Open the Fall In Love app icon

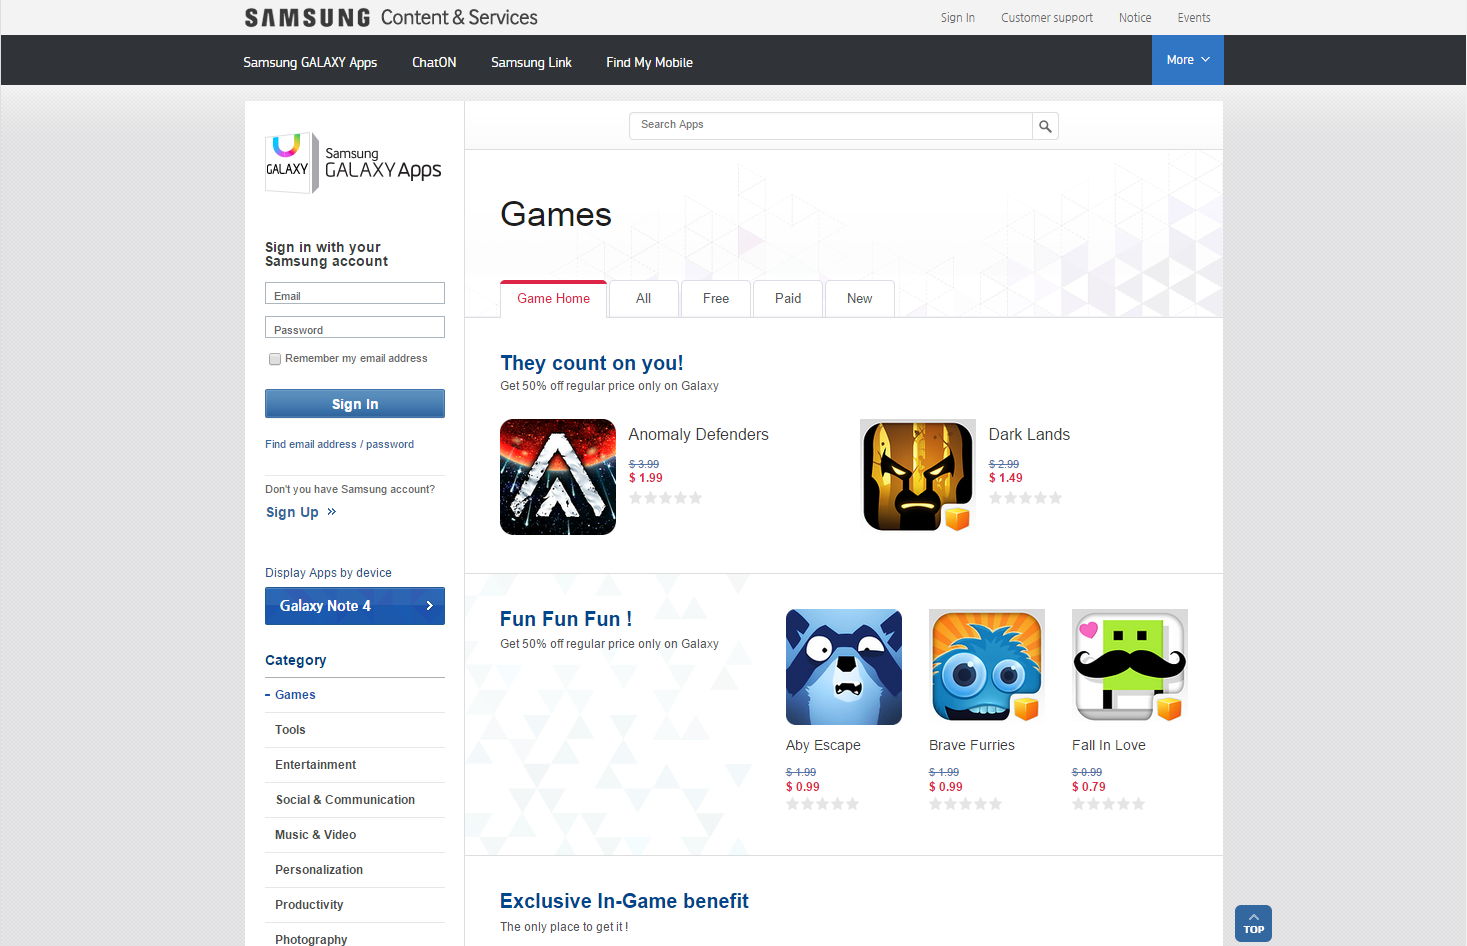[1130, 667]
